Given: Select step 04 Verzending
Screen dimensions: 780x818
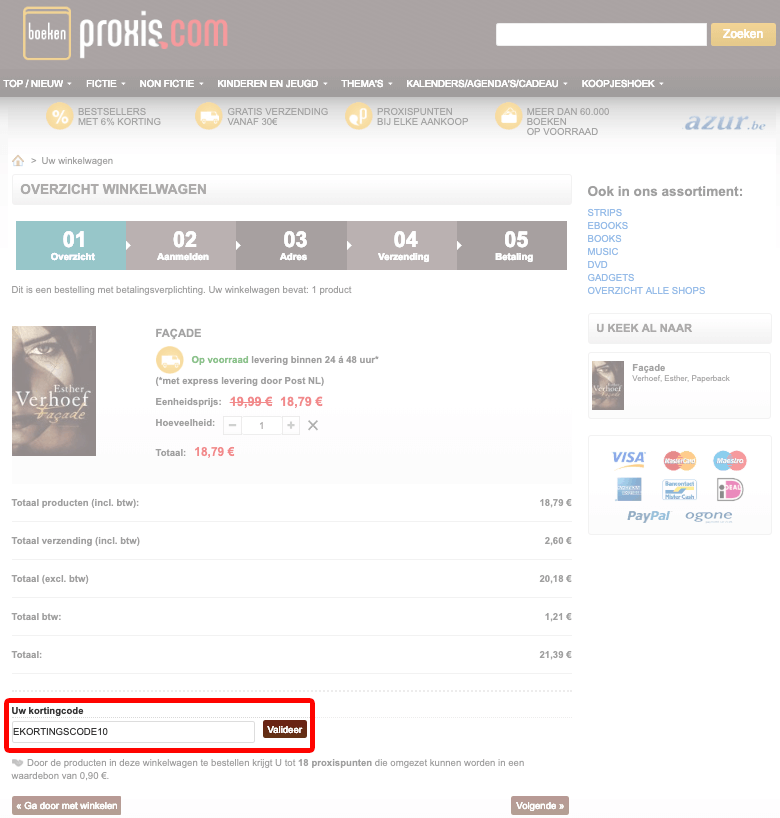Looking at the screenshot, I should click(402, 245).
